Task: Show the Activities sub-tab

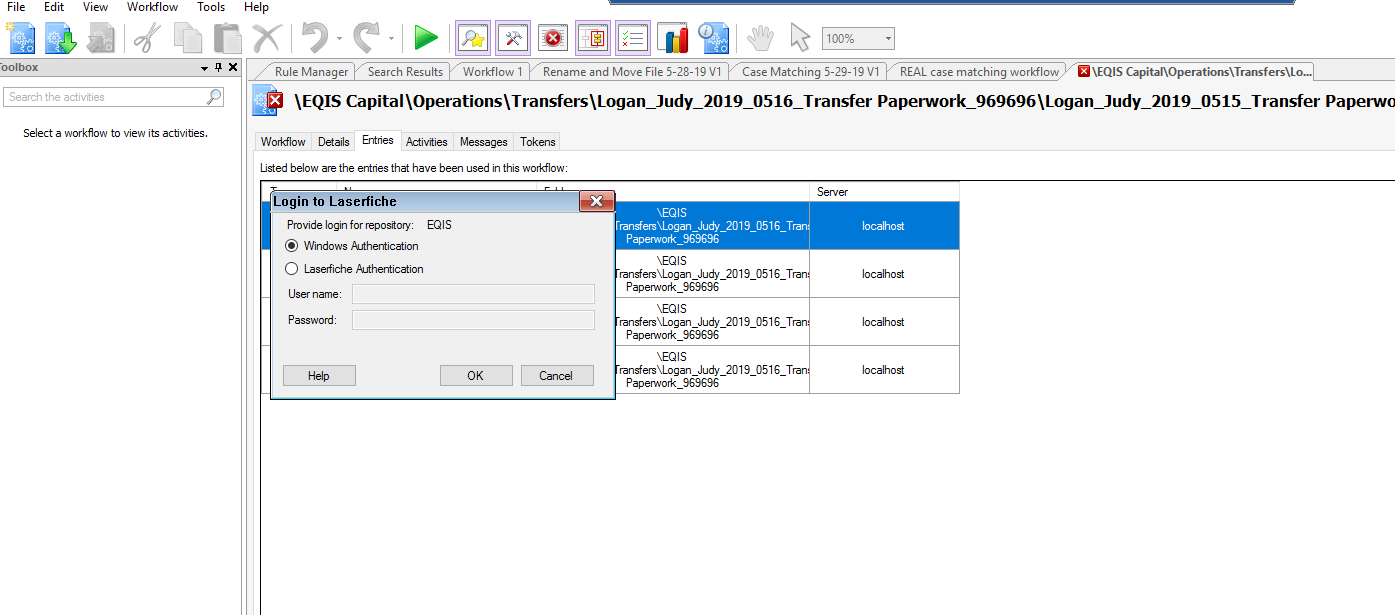Action: (x=427, y=142)
